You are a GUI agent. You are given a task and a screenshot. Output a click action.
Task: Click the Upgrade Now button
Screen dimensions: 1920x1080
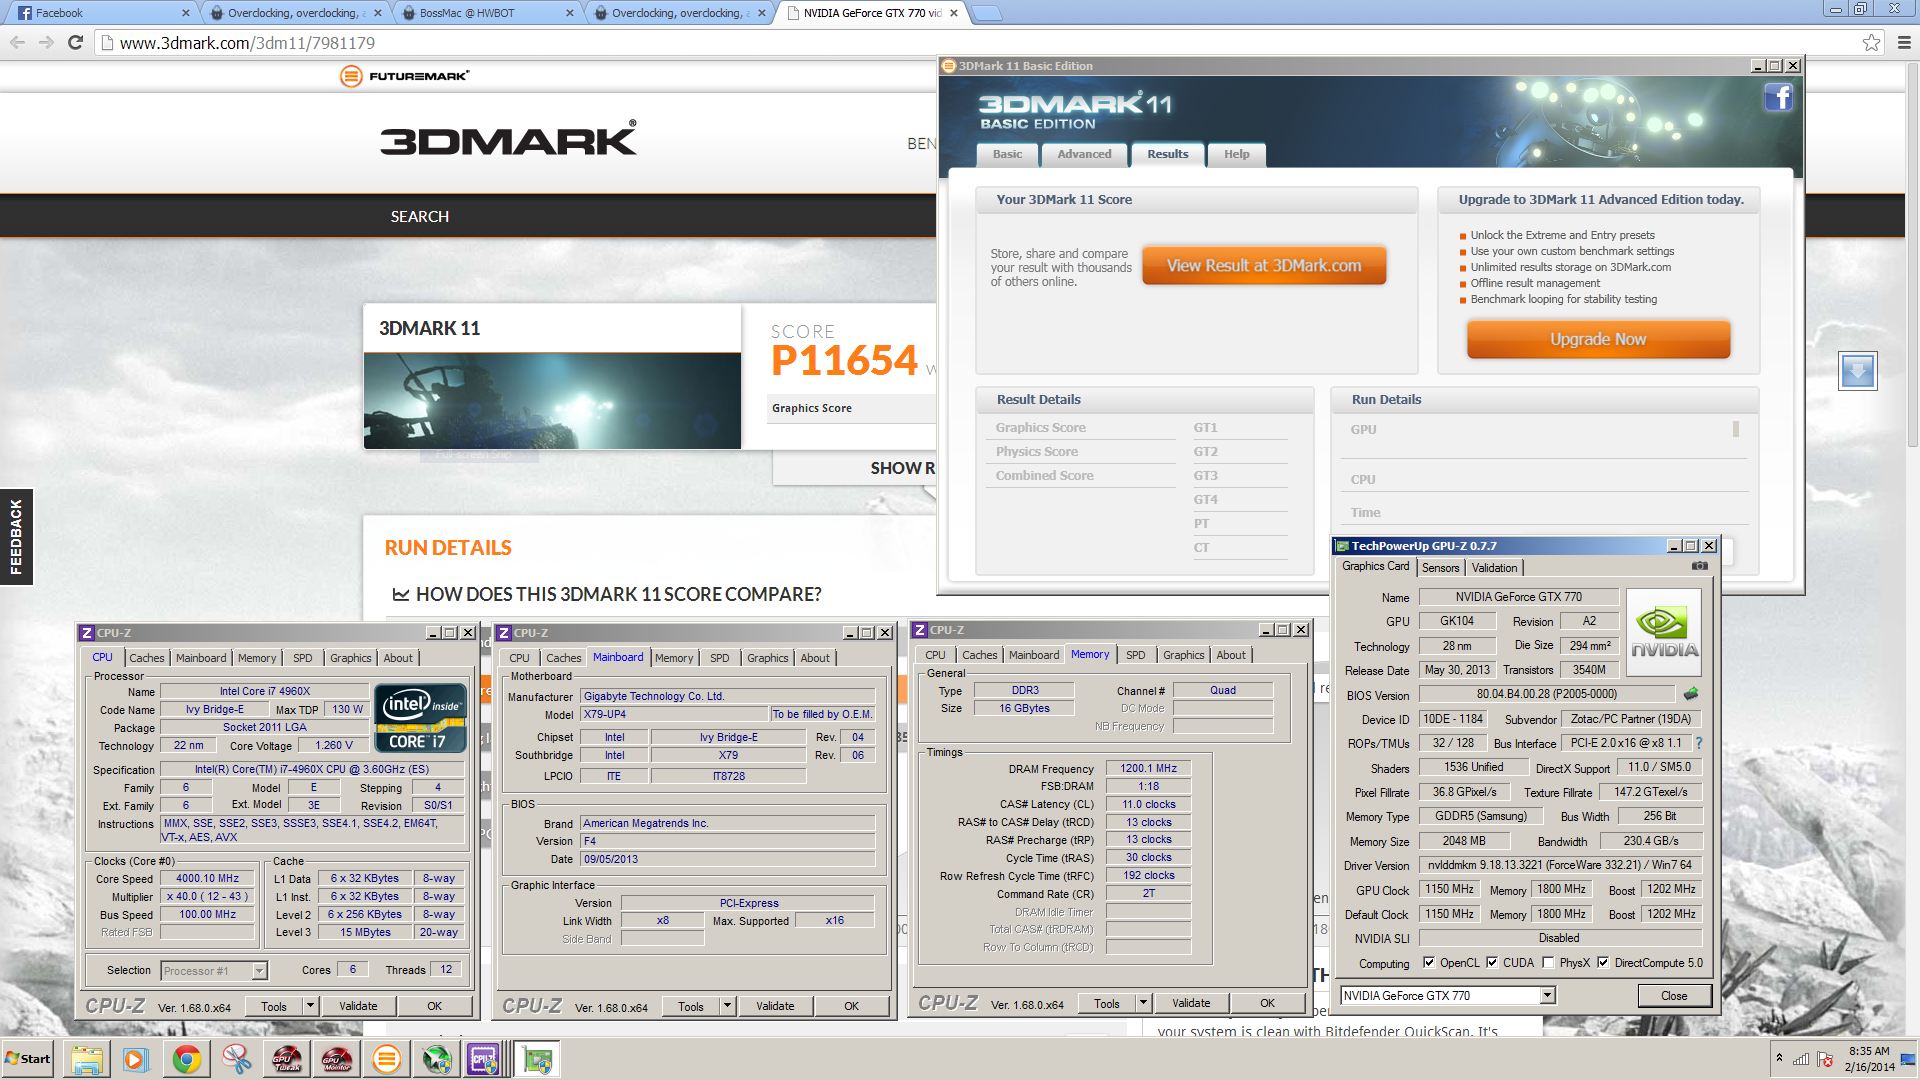pos(1598,339)
